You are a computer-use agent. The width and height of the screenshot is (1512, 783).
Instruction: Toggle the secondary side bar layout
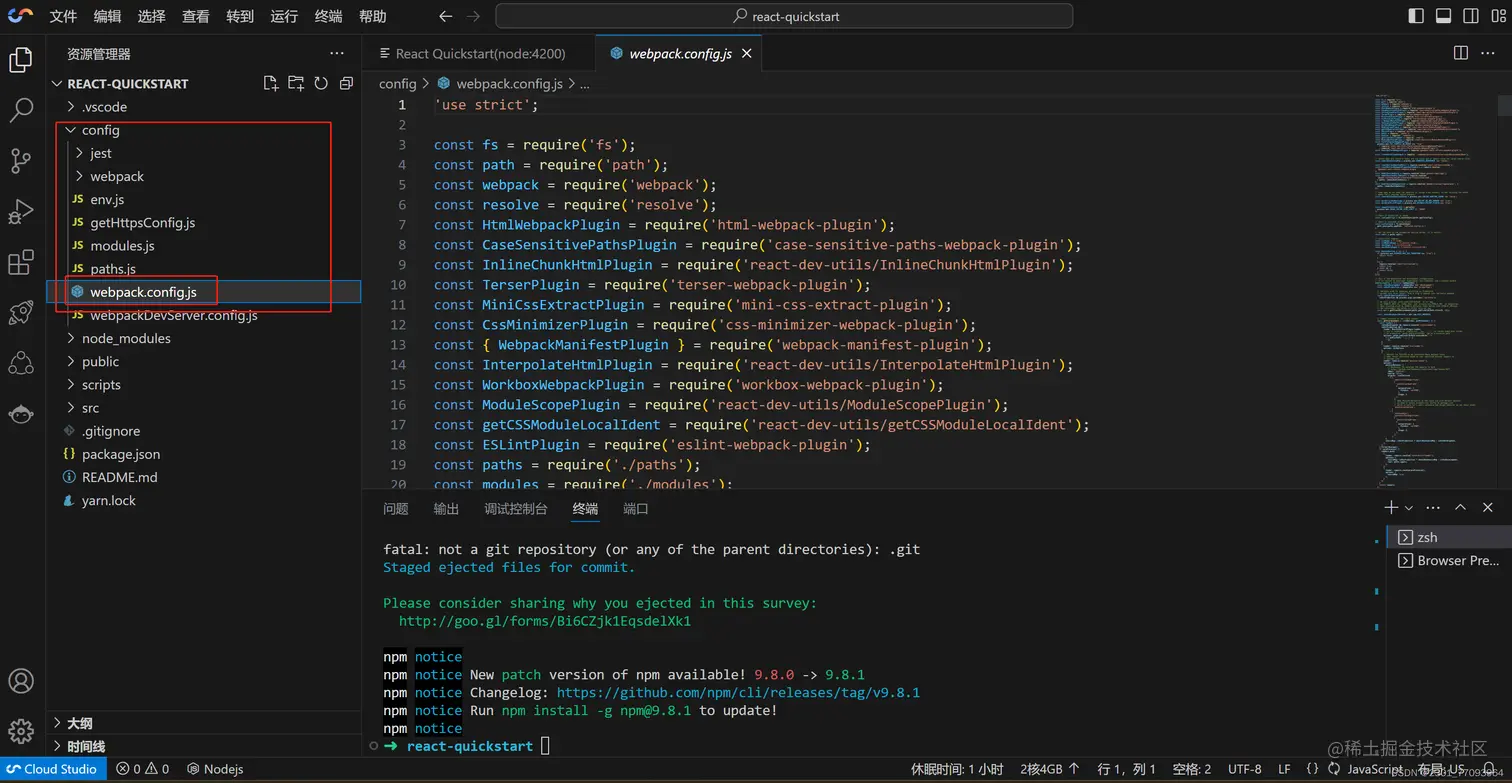click(x=1471, y=16)
